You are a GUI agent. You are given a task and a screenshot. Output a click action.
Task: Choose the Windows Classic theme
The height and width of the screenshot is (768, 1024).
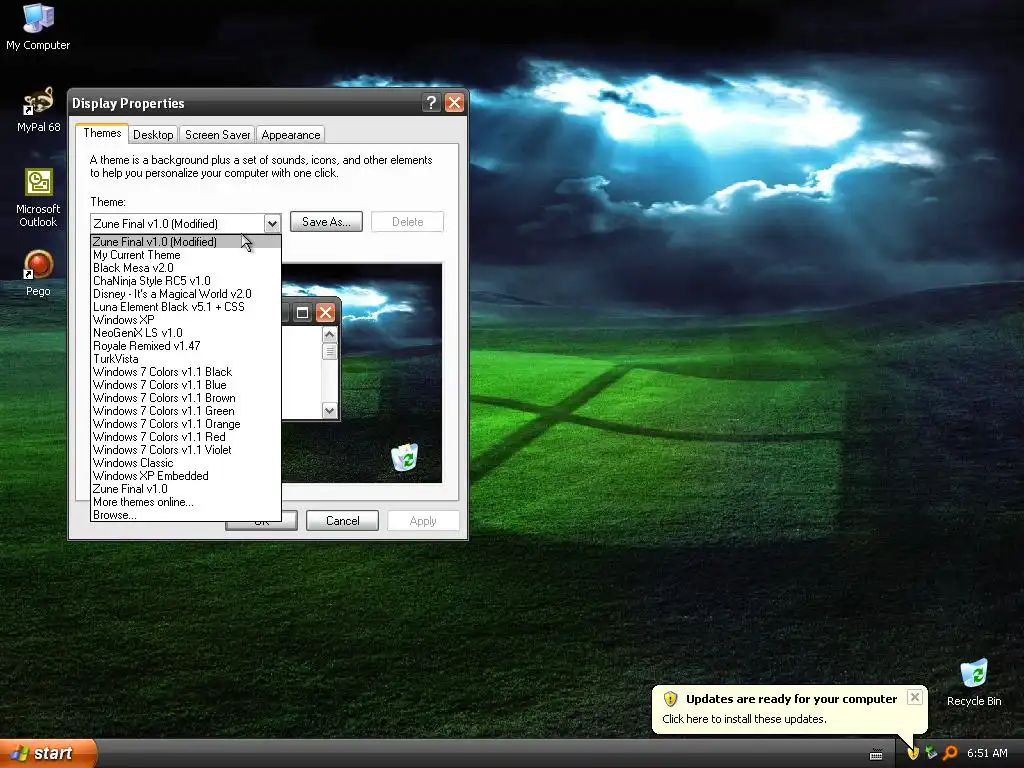pyautogui.click(x=186, y=463)
